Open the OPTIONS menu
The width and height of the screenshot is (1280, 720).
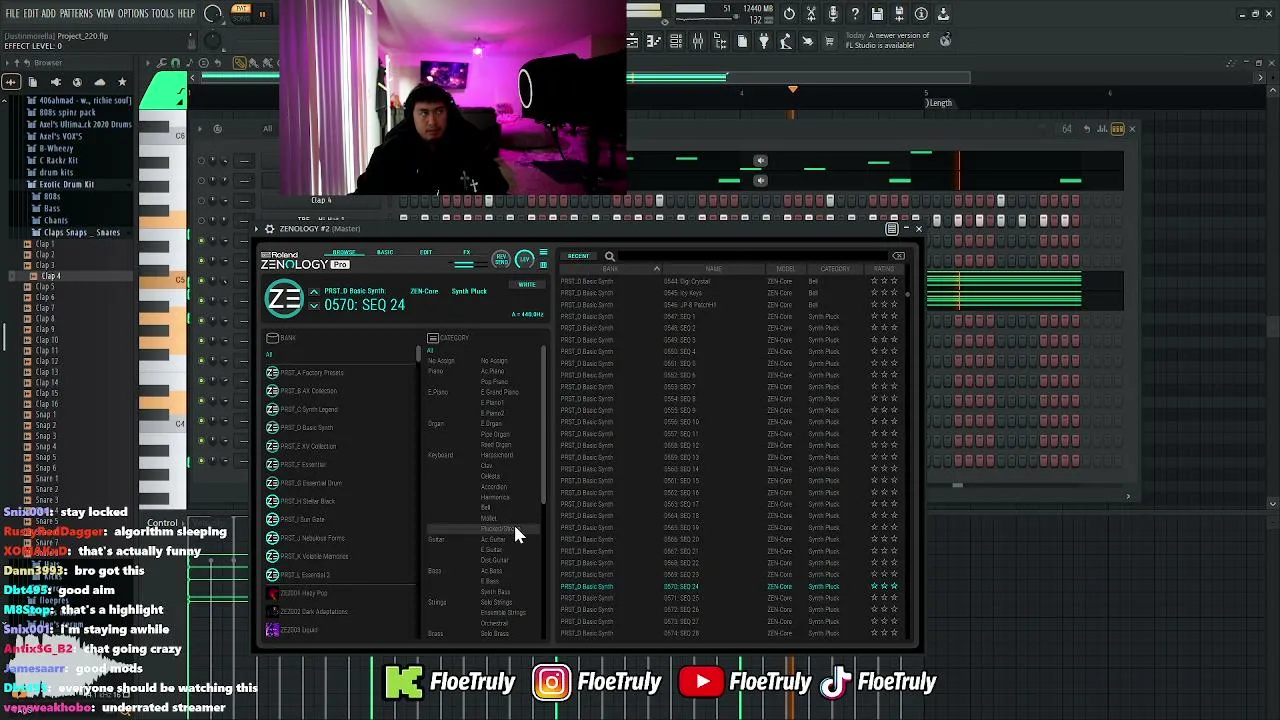tap(133, 13)
